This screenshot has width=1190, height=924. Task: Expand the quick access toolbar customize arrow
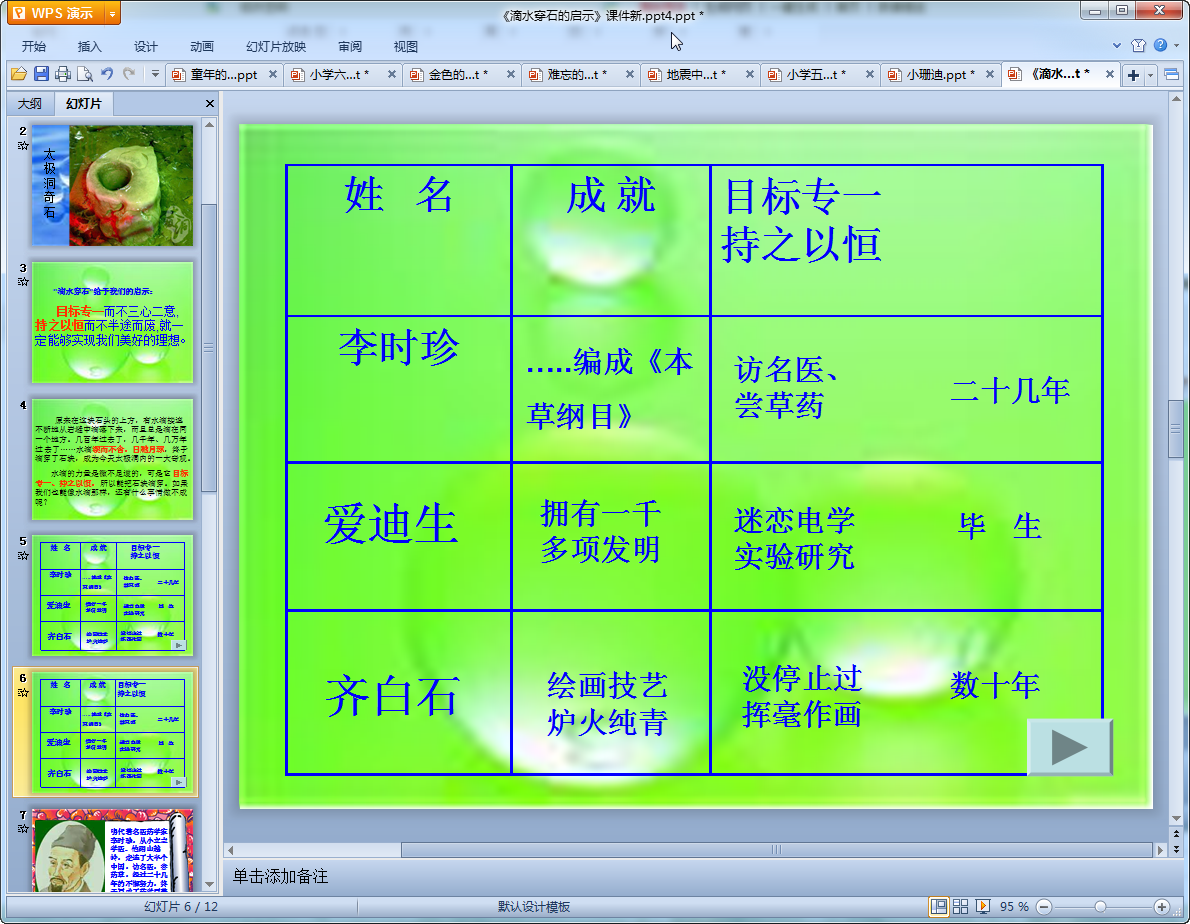point(155,74)
